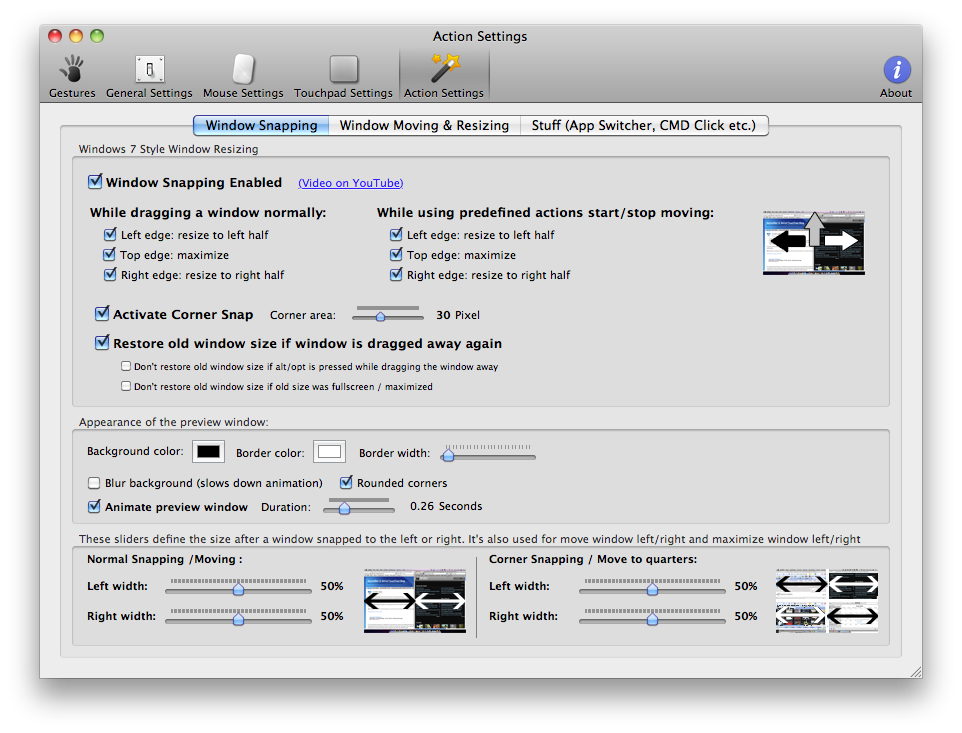Click the white Border color swatch
The image size is (962, 733).
[329, 452]
